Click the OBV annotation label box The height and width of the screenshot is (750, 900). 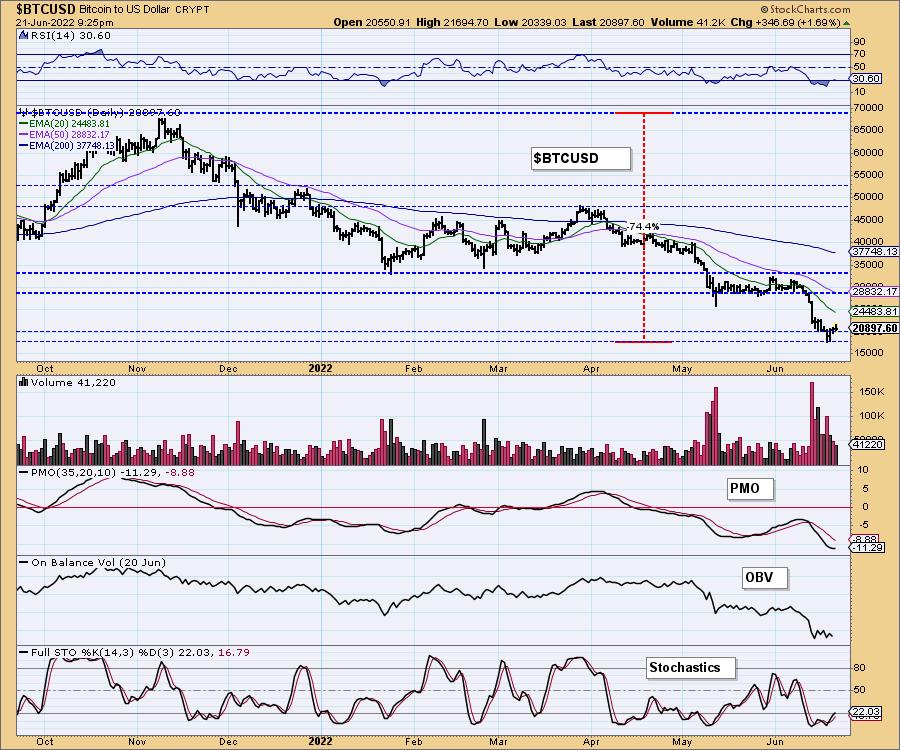tap(765, 578)
